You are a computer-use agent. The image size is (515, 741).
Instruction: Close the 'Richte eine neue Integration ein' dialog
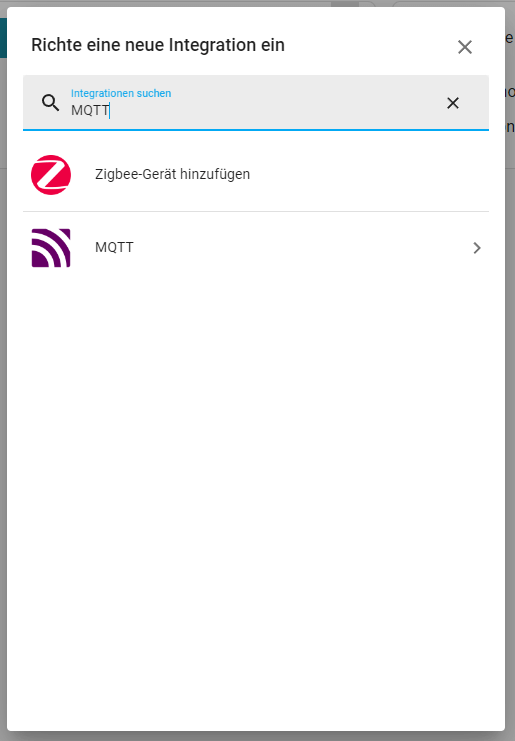click(x=465, y=47)
